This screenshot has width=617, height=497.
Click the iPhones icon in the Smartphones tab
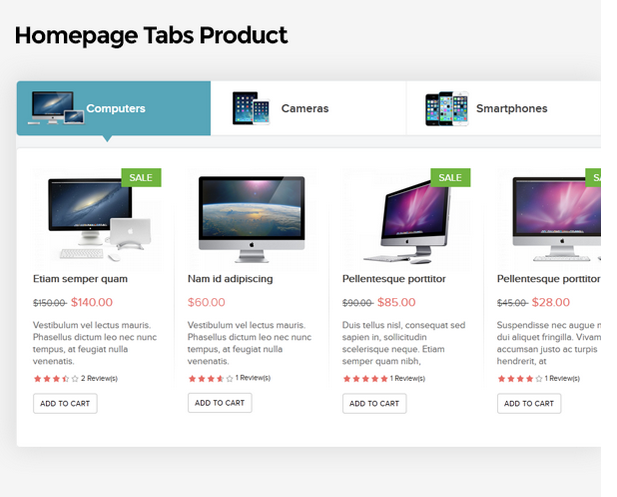click(447, 109)
